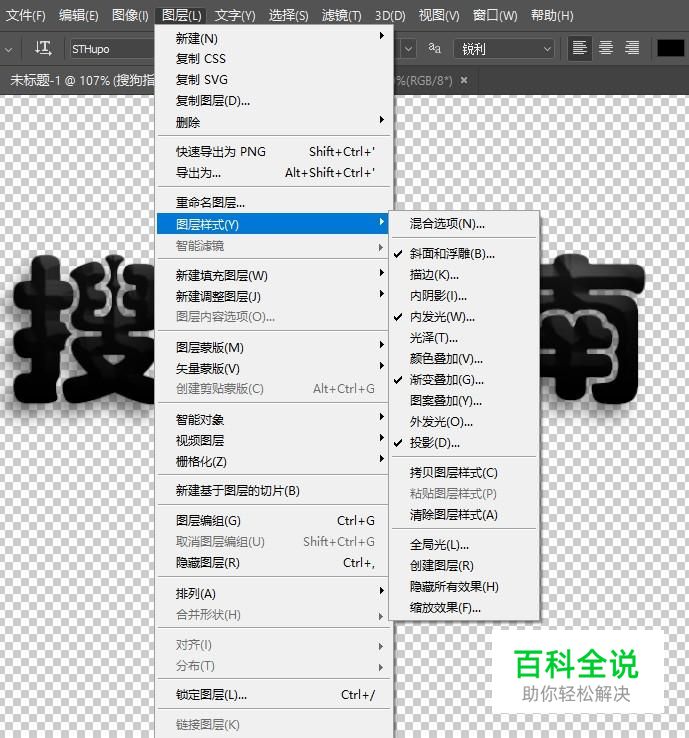
Task: Click the anti-aliasing aa icon
Action: click(434, 48)
